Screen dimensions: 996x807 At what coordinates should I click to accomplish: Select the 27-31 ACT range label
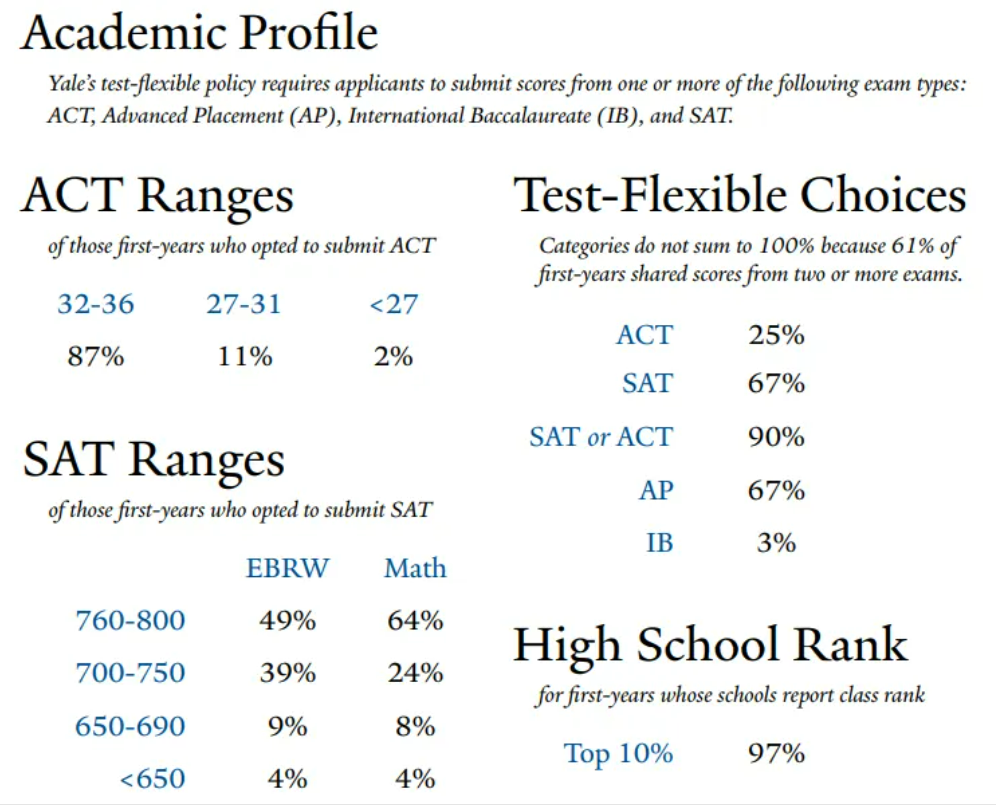[x=244, y=304]
